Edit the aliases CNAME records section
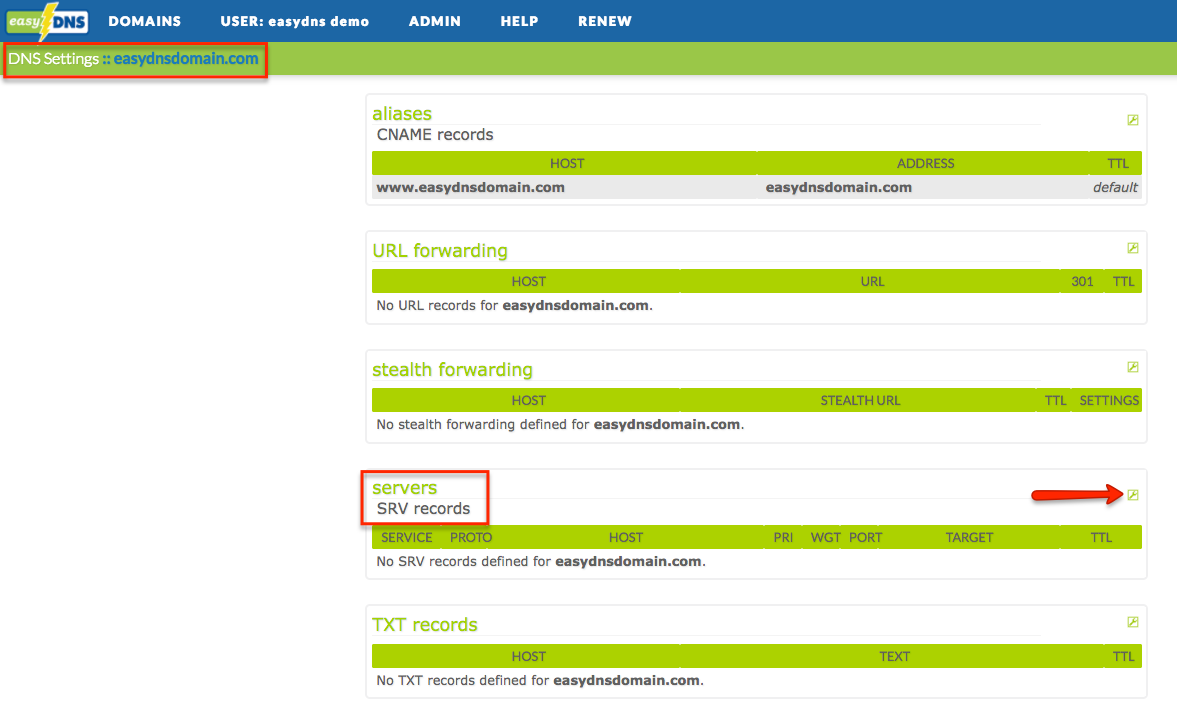1177x722 pixels. coord(1133,120)
